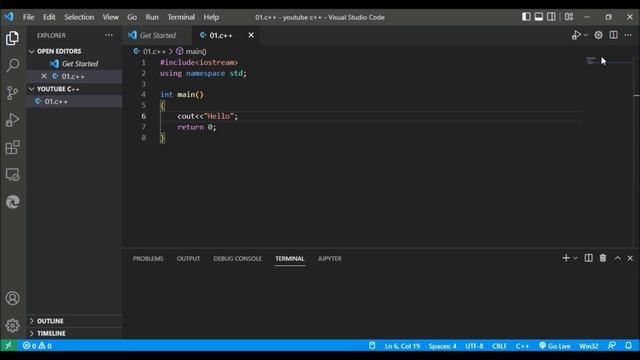Open the View menu
This screenshot has height=360, width=640.
pos(111,17)
